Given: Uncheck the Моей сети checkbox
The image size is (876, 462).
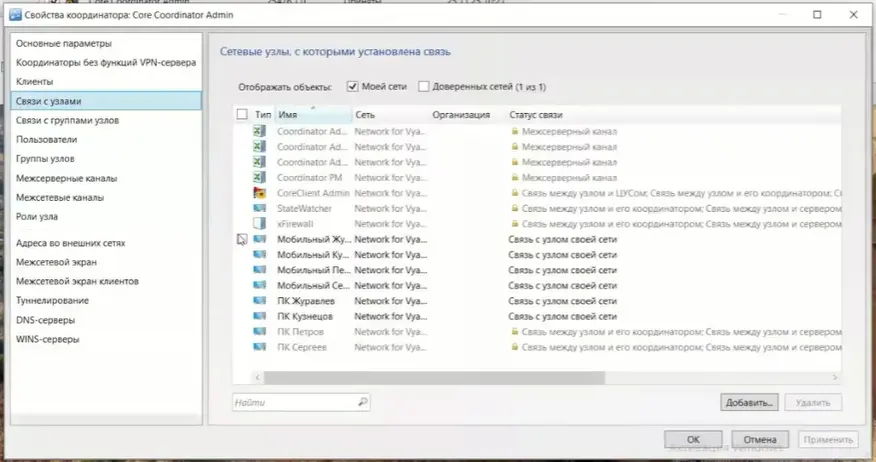Looking at the screenshot, I should [353, 87].
